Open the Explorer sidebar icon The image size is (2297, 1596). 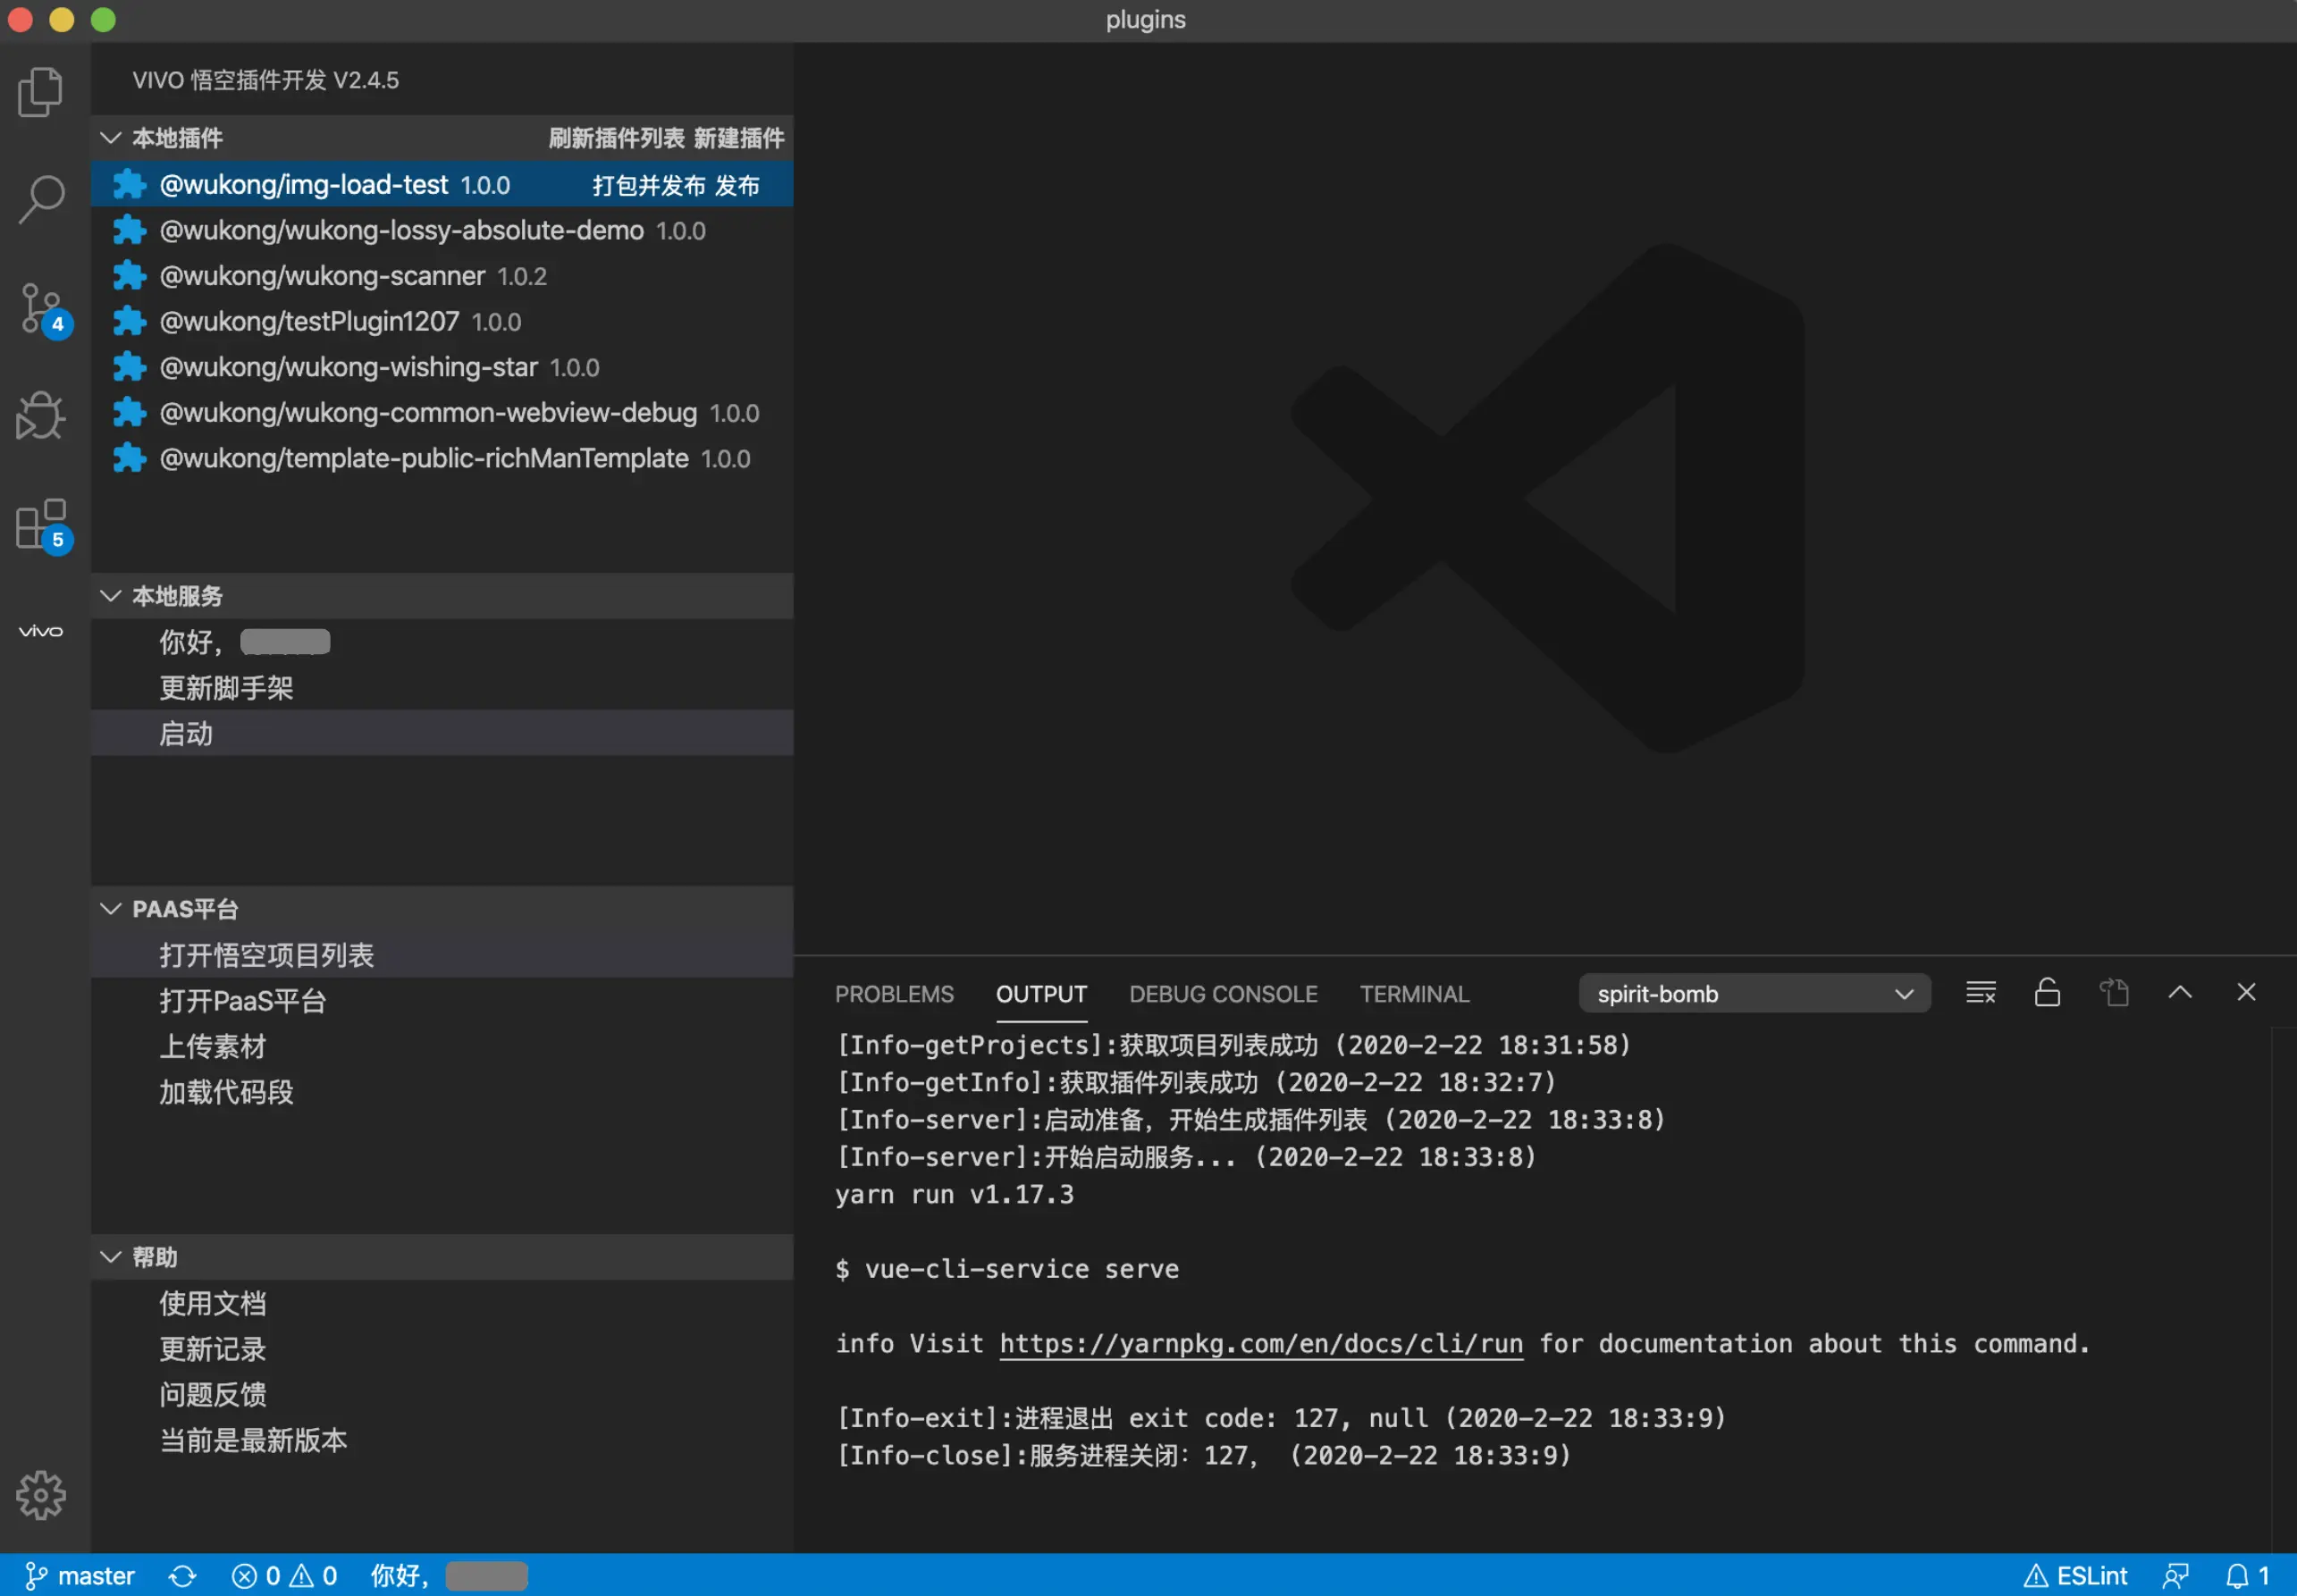[x=40, y=91]
